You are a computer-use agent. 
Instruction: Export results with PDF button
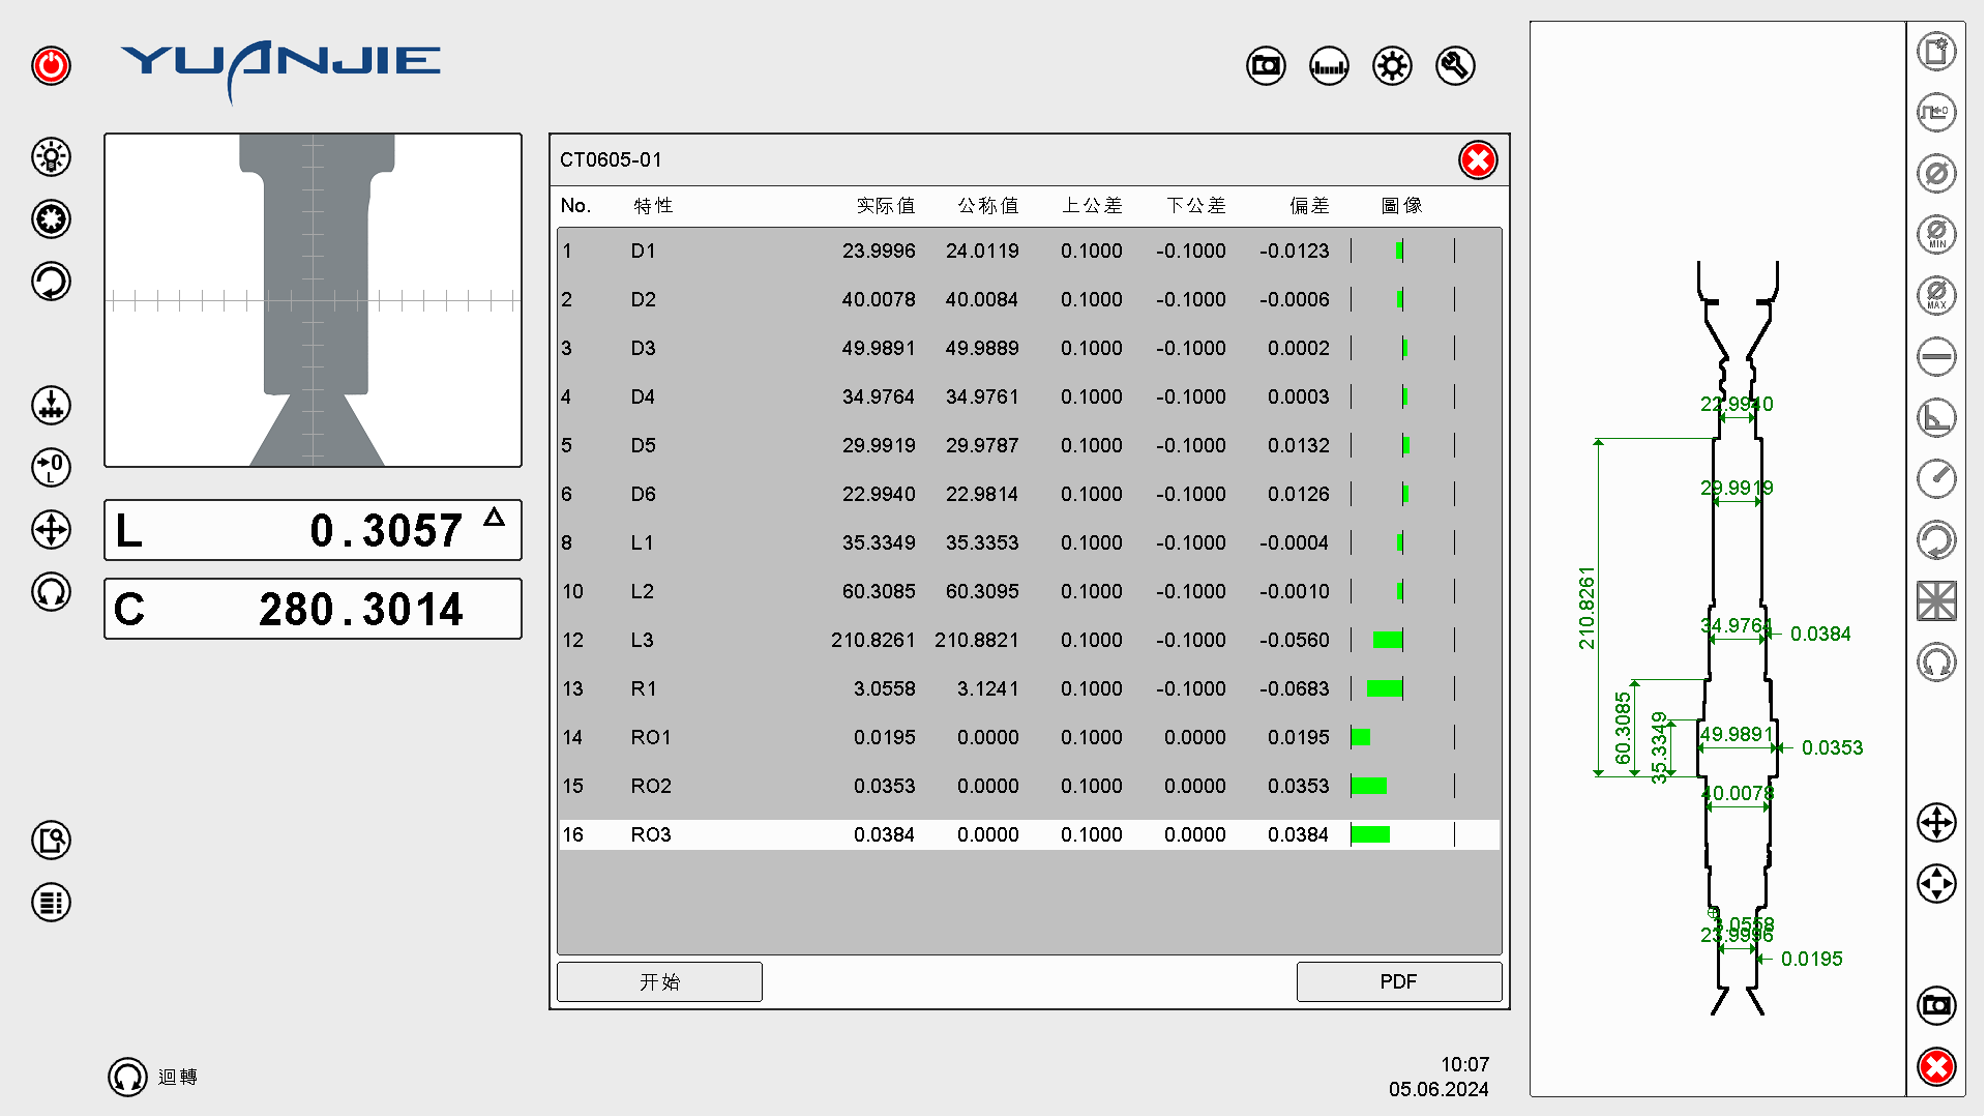(x=1398, y=982)
